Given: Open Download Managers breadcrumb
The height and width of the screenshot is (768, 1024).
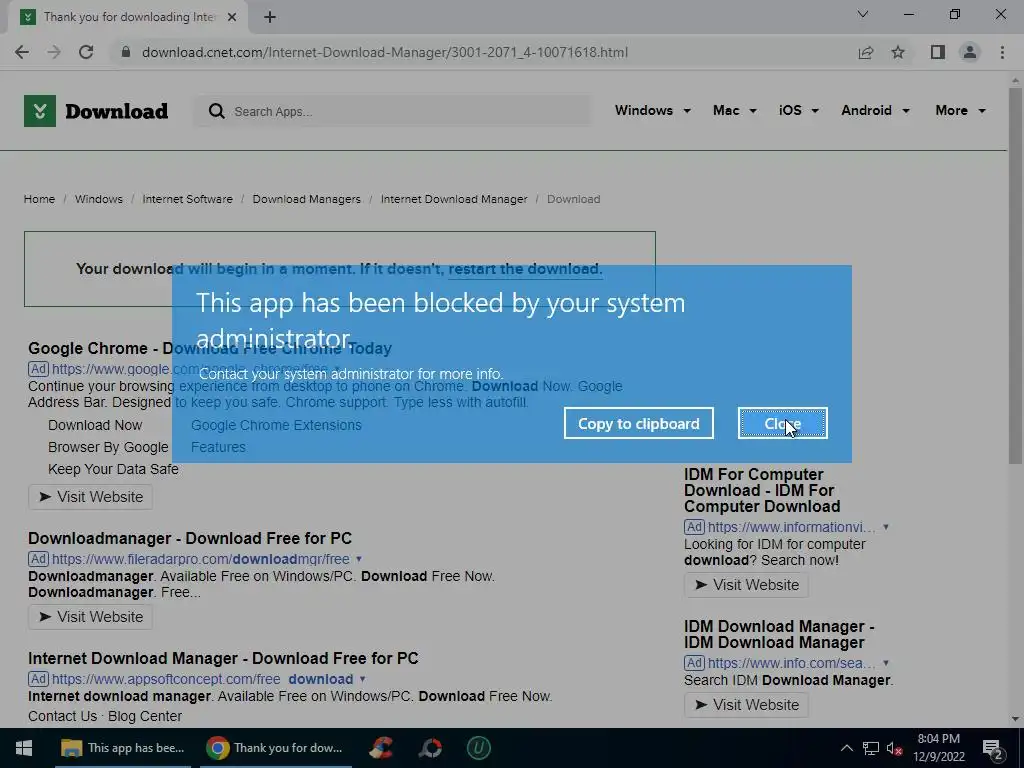Looking at the screenshot, I should click(x=306, y=199).
